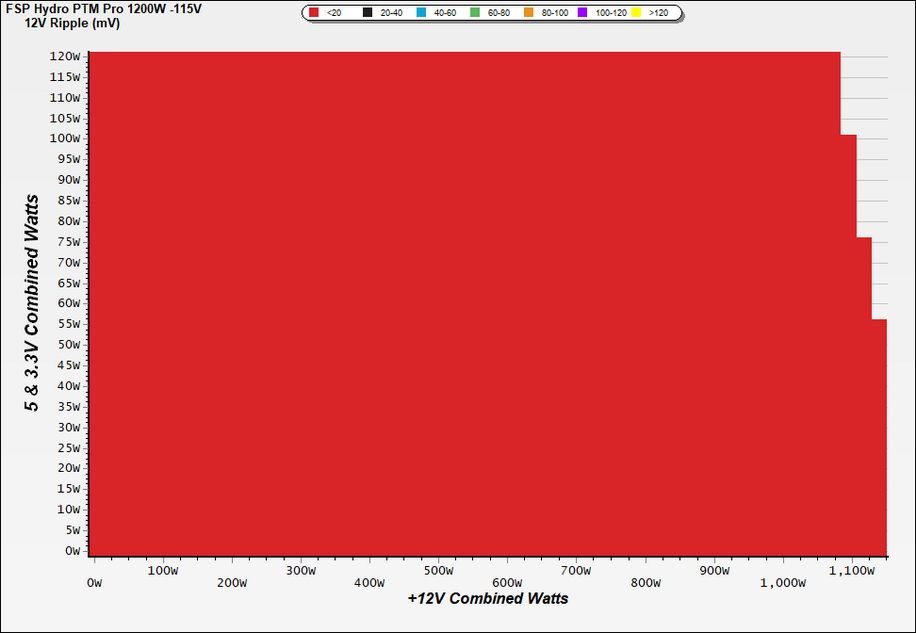Click the '35W' y-axis label

pyautogui.click(x=68, y=407)
